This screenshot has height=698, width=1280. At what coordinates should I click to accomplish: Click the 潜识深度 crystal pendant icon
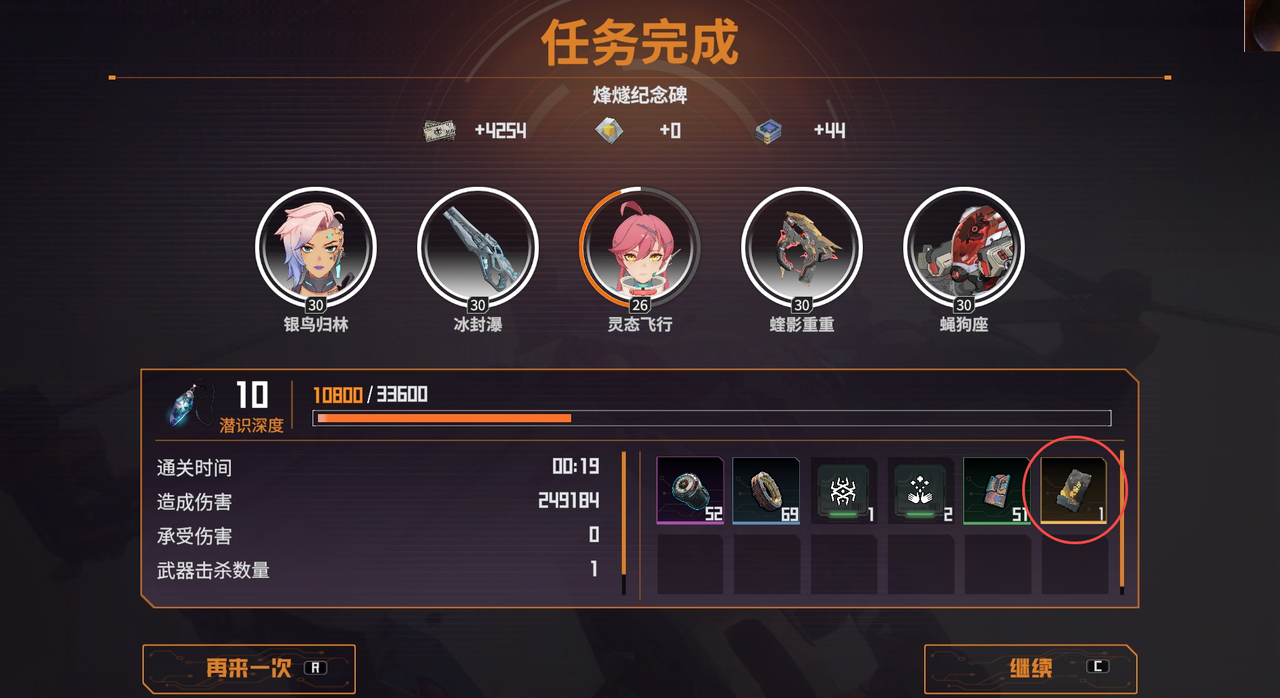[x=190, y=404]
